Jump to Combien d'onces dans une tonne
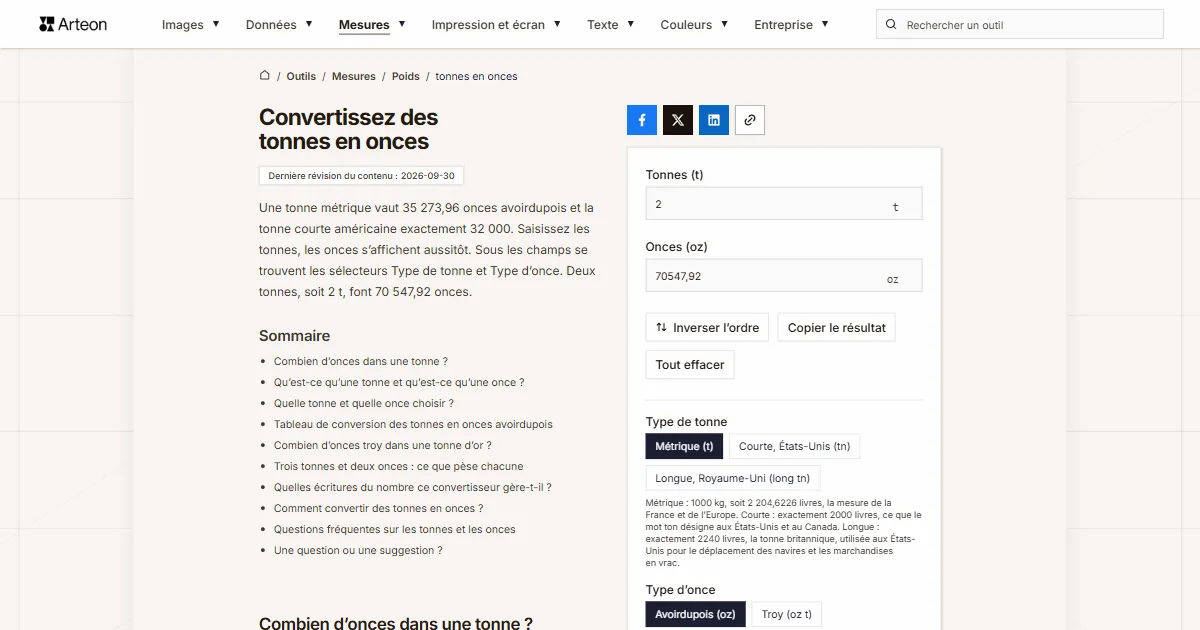The image size is (1200, 630). tap(361, 361)
